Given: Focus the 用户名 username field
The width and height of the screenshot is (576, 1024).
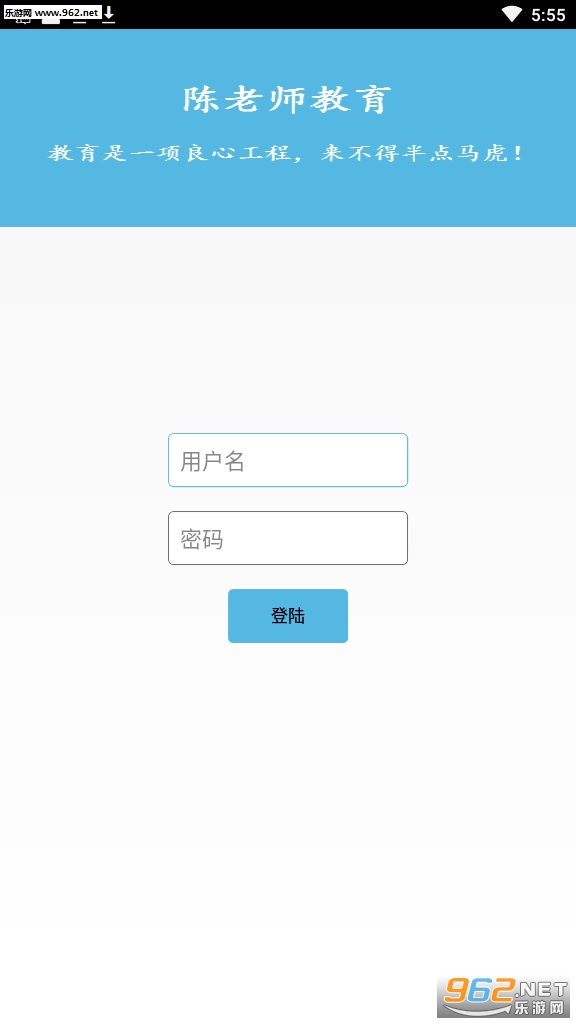Looking at the screenshot, I should (288, 460).
